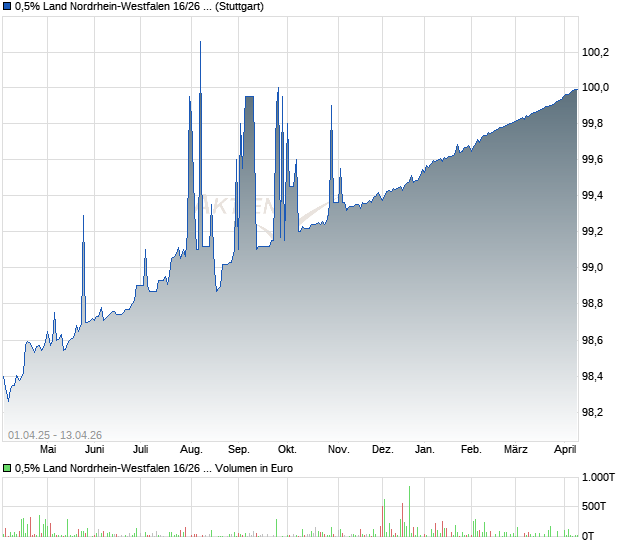Select the 'Aug.' month label
Screen dimensions: 620x546
[192, 450]
